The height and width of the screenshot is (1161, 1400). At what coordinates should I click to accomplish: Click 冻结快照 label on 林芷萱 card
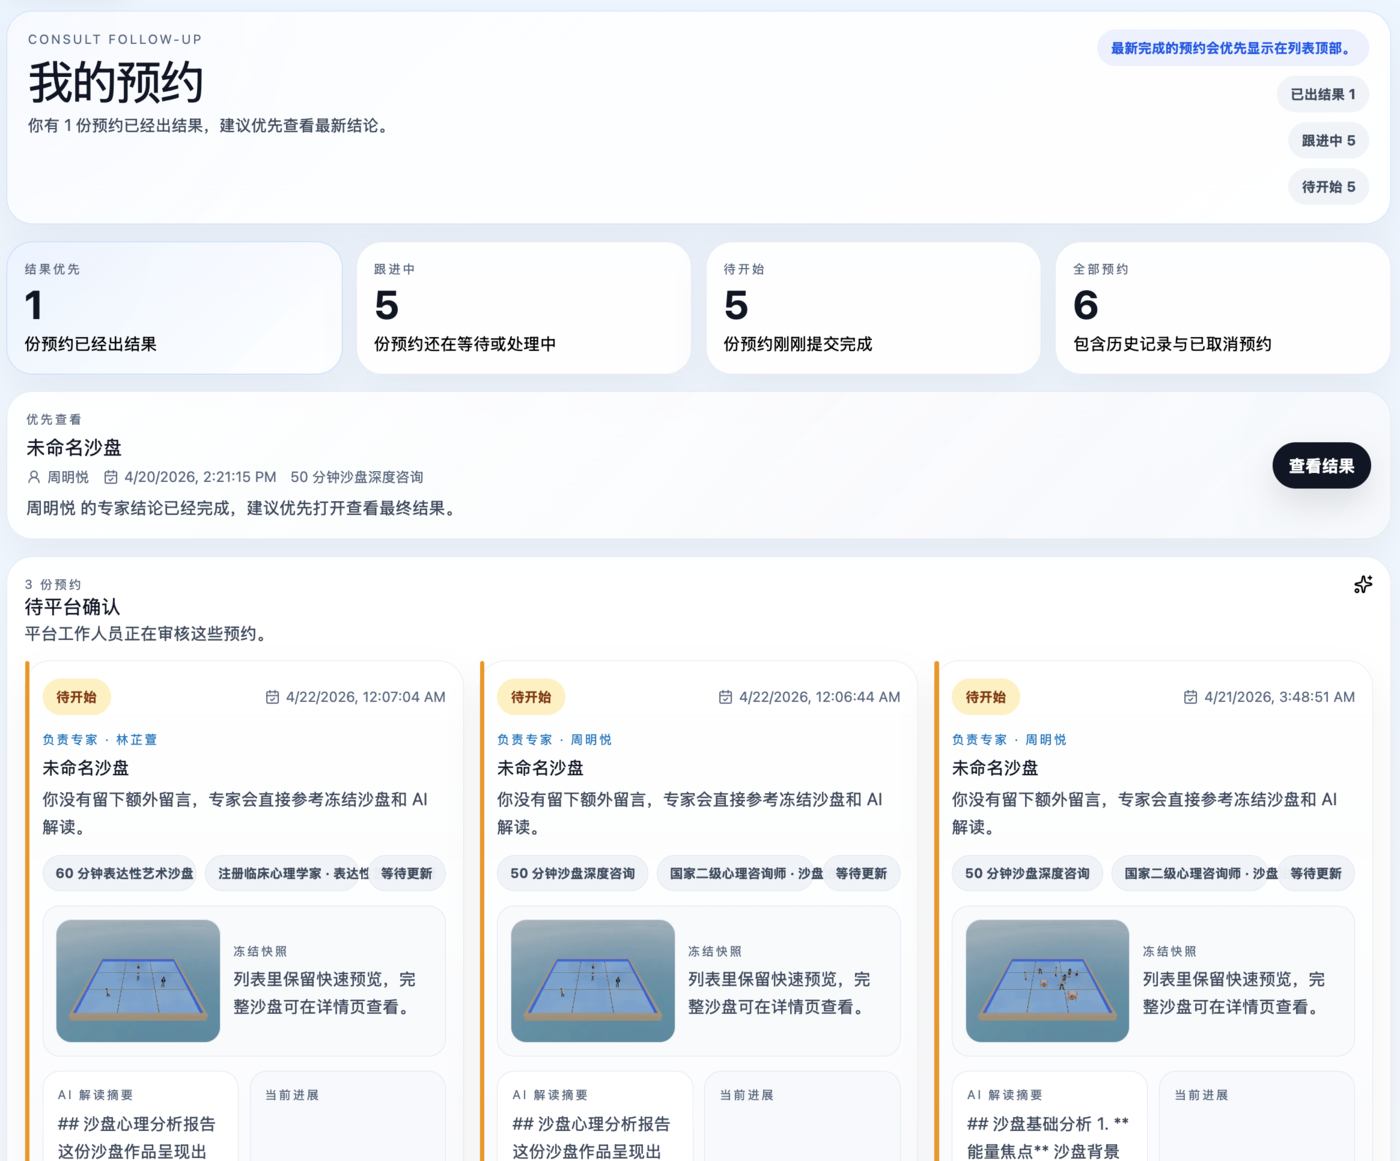[x=260, y=951]
